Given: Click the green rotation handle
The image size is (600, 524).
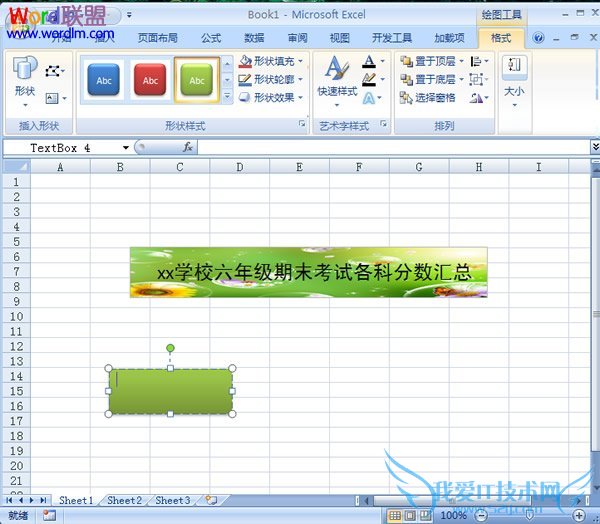Looking at the screenshot, I should tap(170, 348).
